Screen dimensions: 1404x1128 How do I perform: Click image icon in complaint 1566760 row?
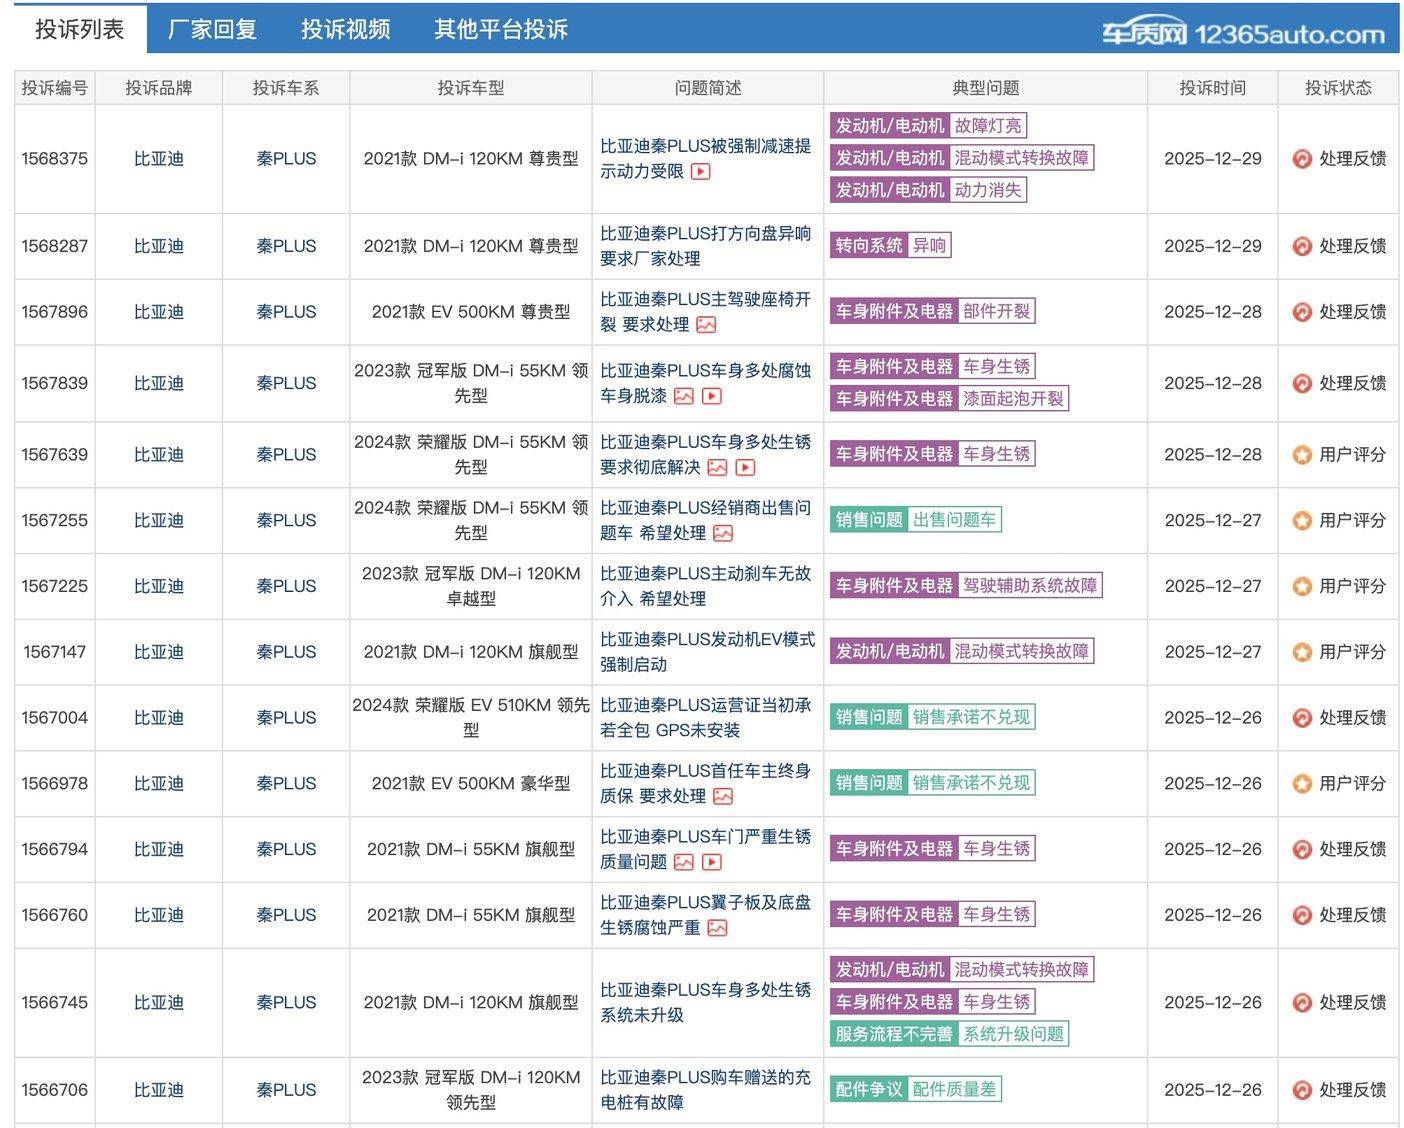(x=717, y=928)
